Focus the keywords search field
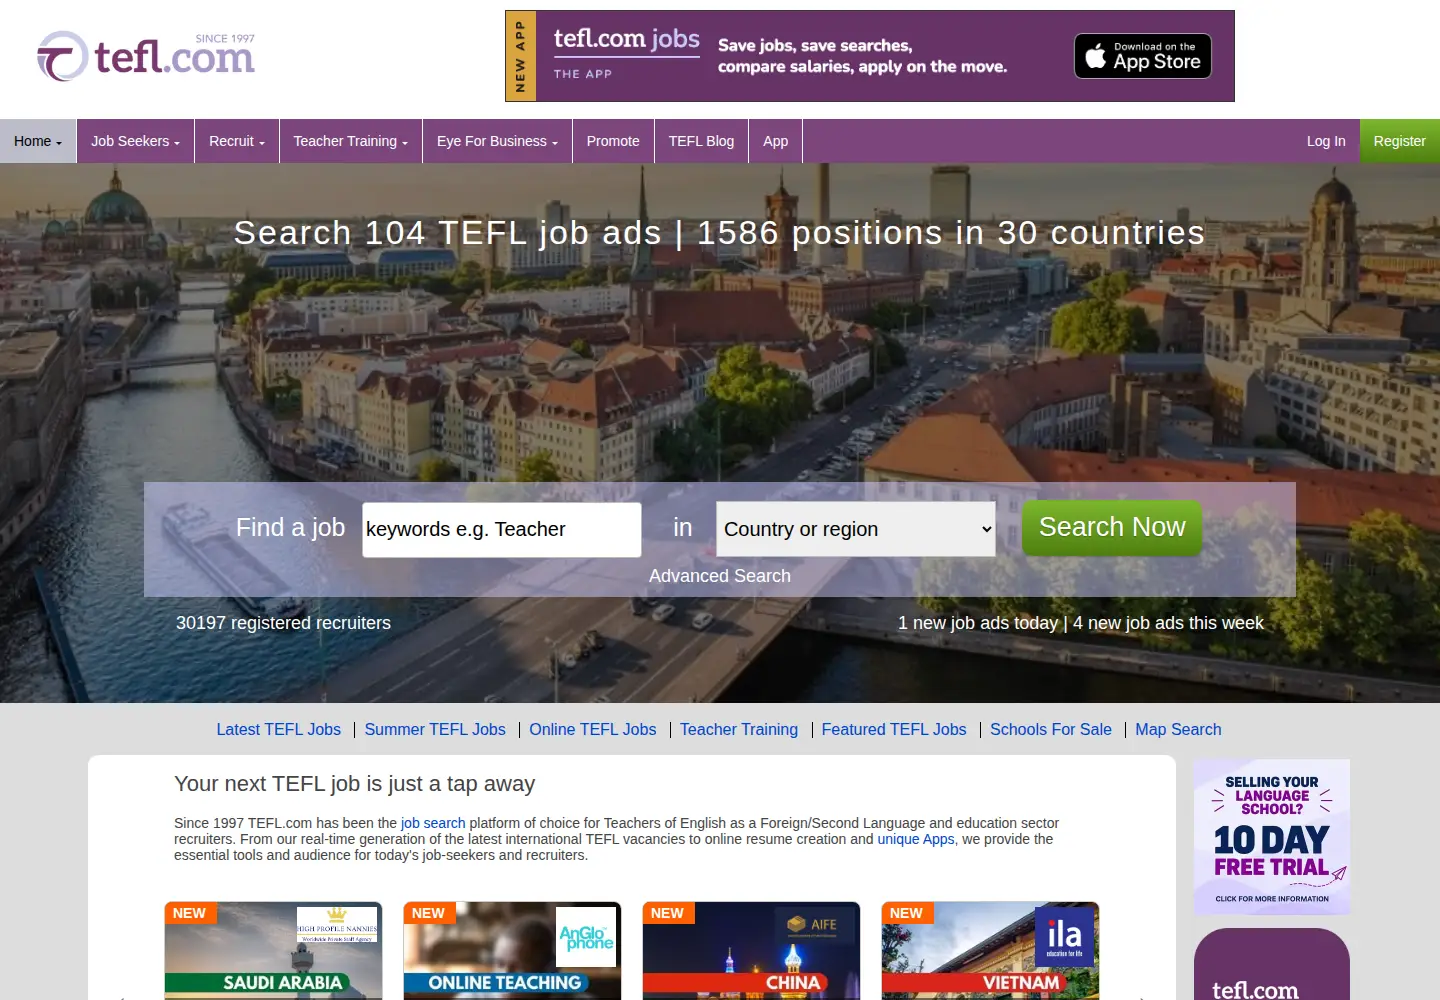Image resolution: width=1440 pixels, height=1000 pixels. point(501,529)
